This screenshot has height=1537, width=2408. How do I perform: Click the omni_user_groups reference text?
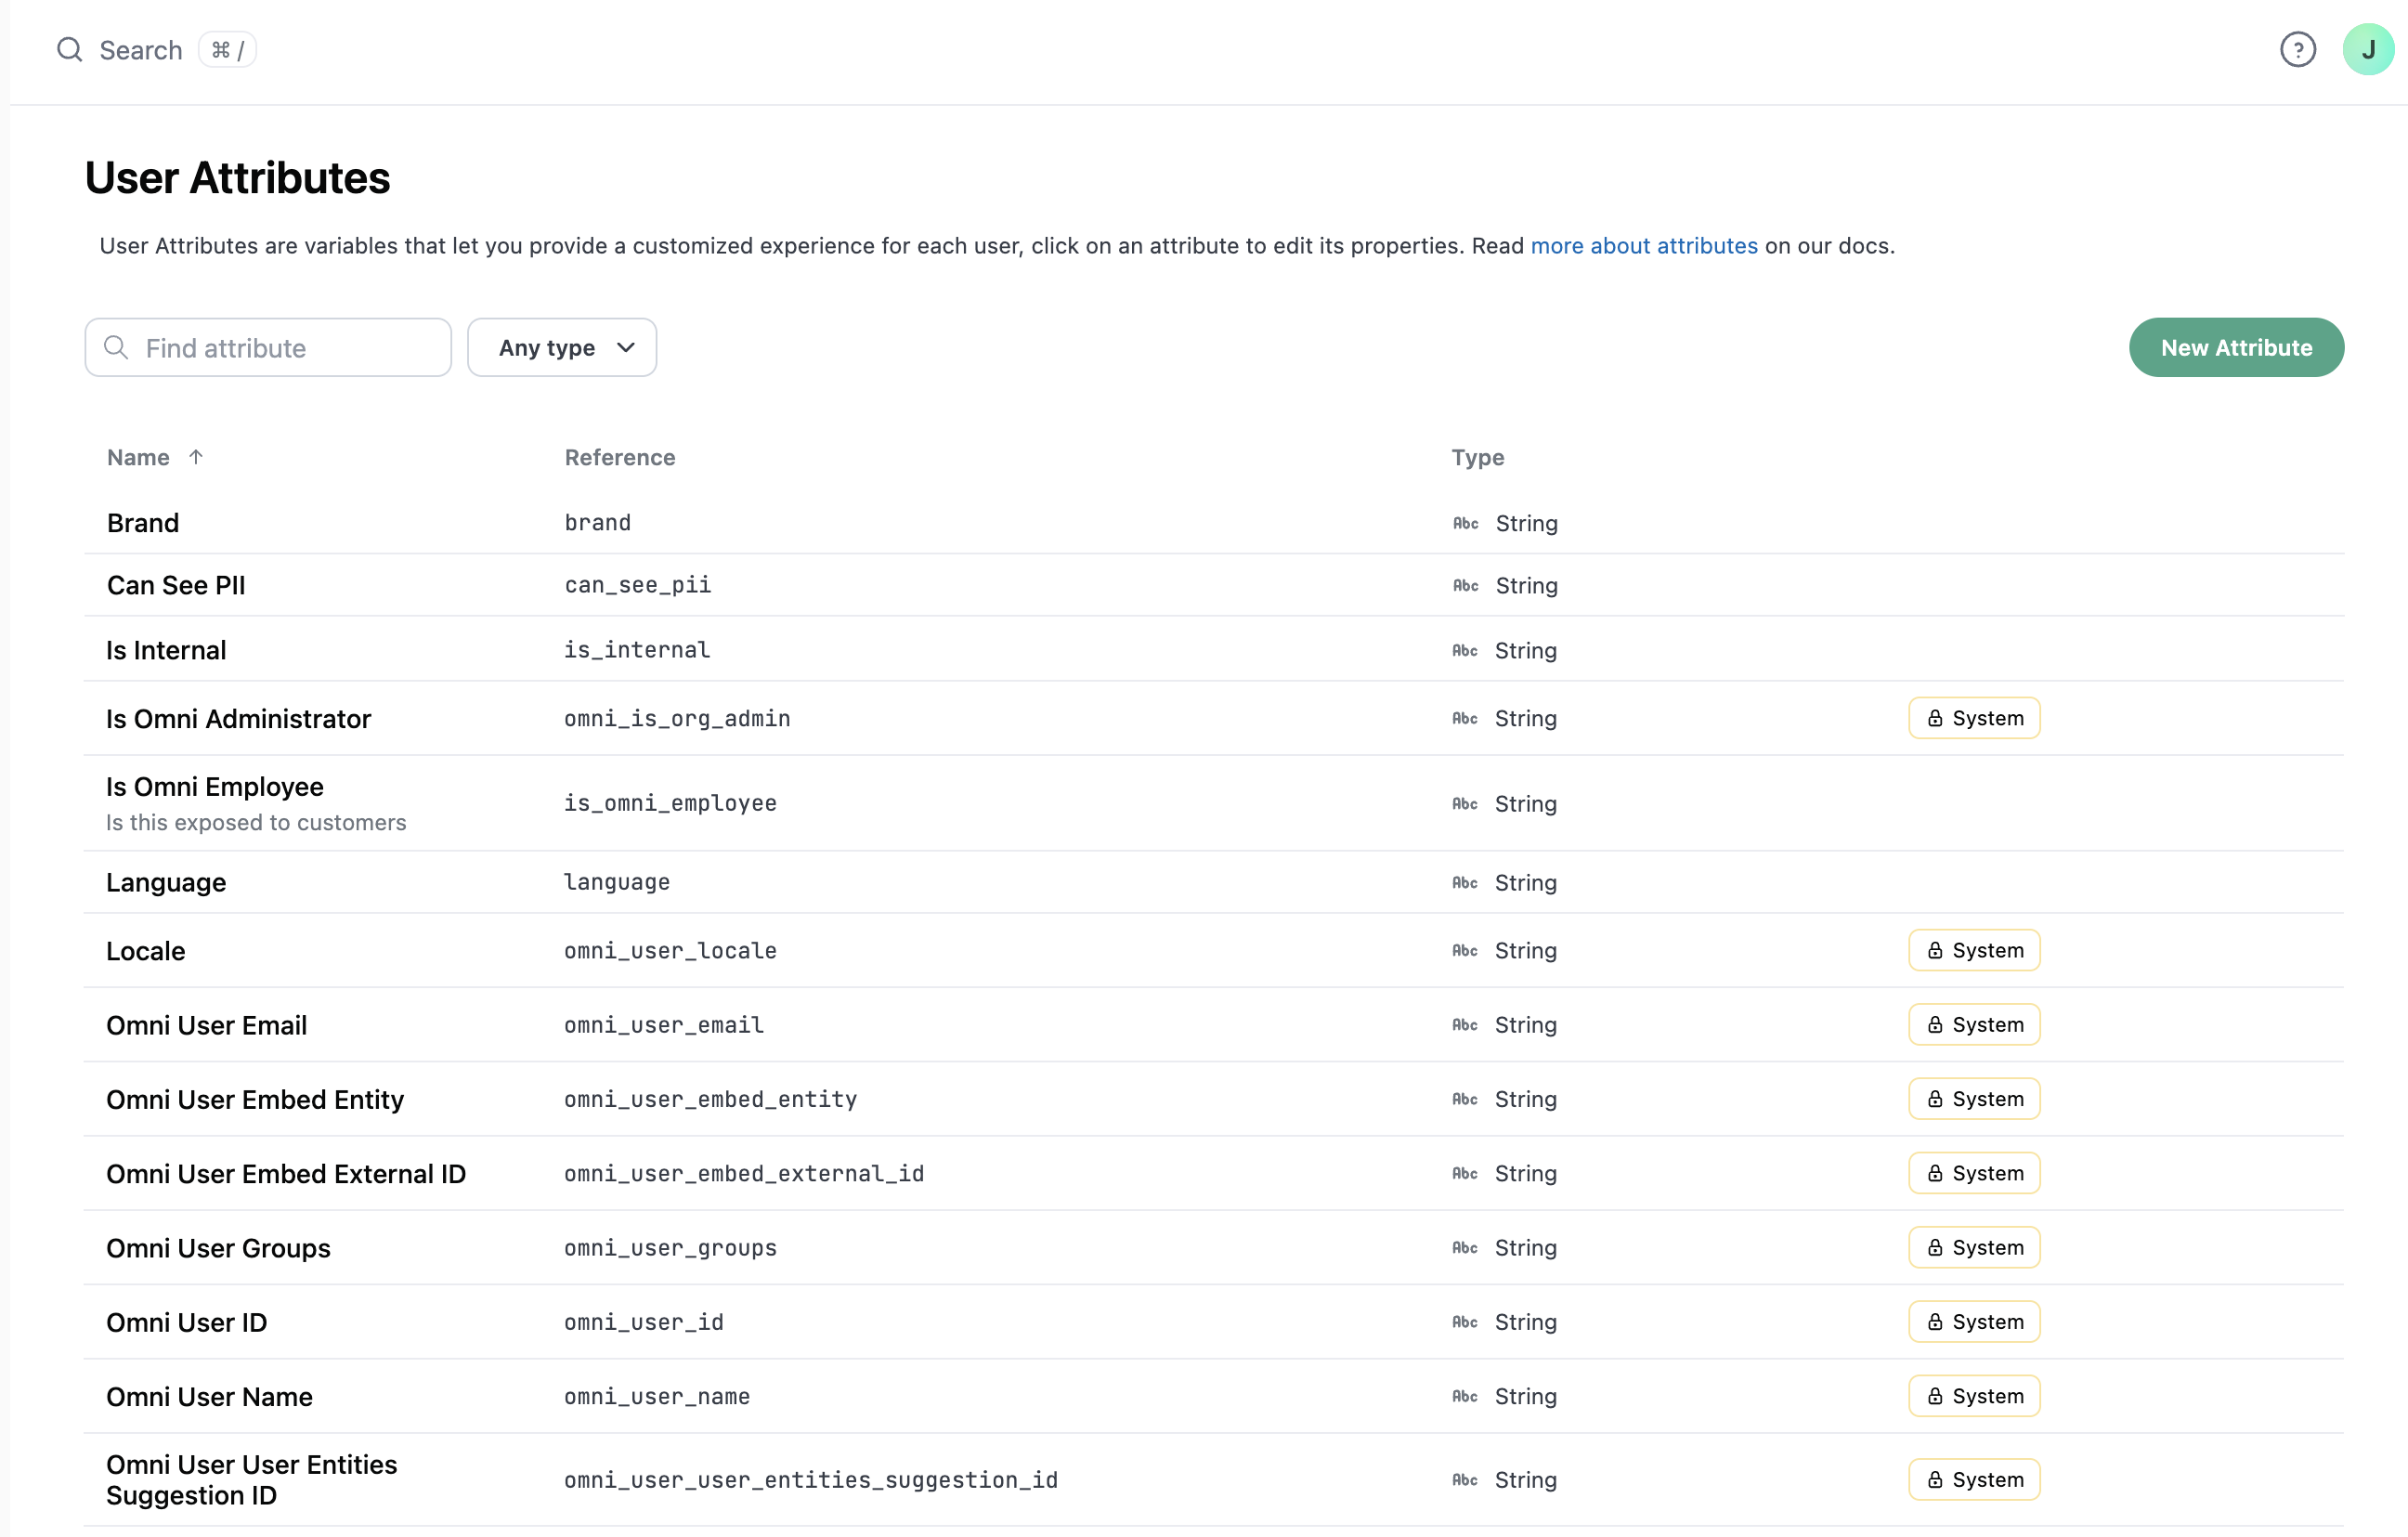[670, 1247]
